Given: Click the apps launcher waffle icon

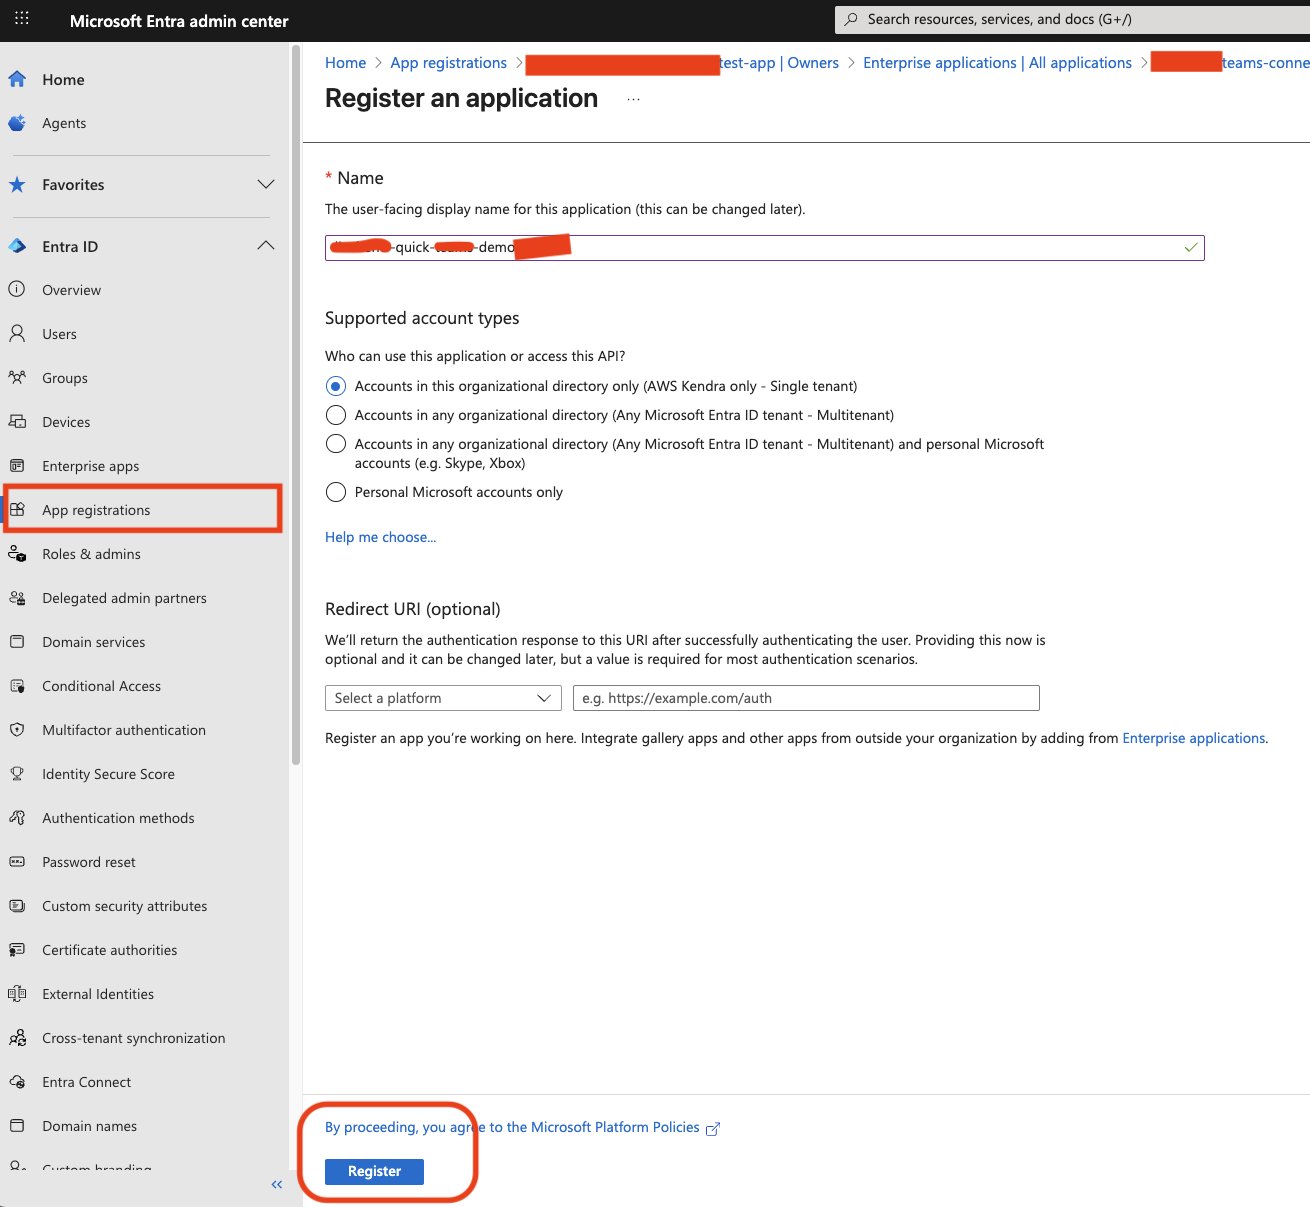Looking at the screenshot, I should [22, 19].
